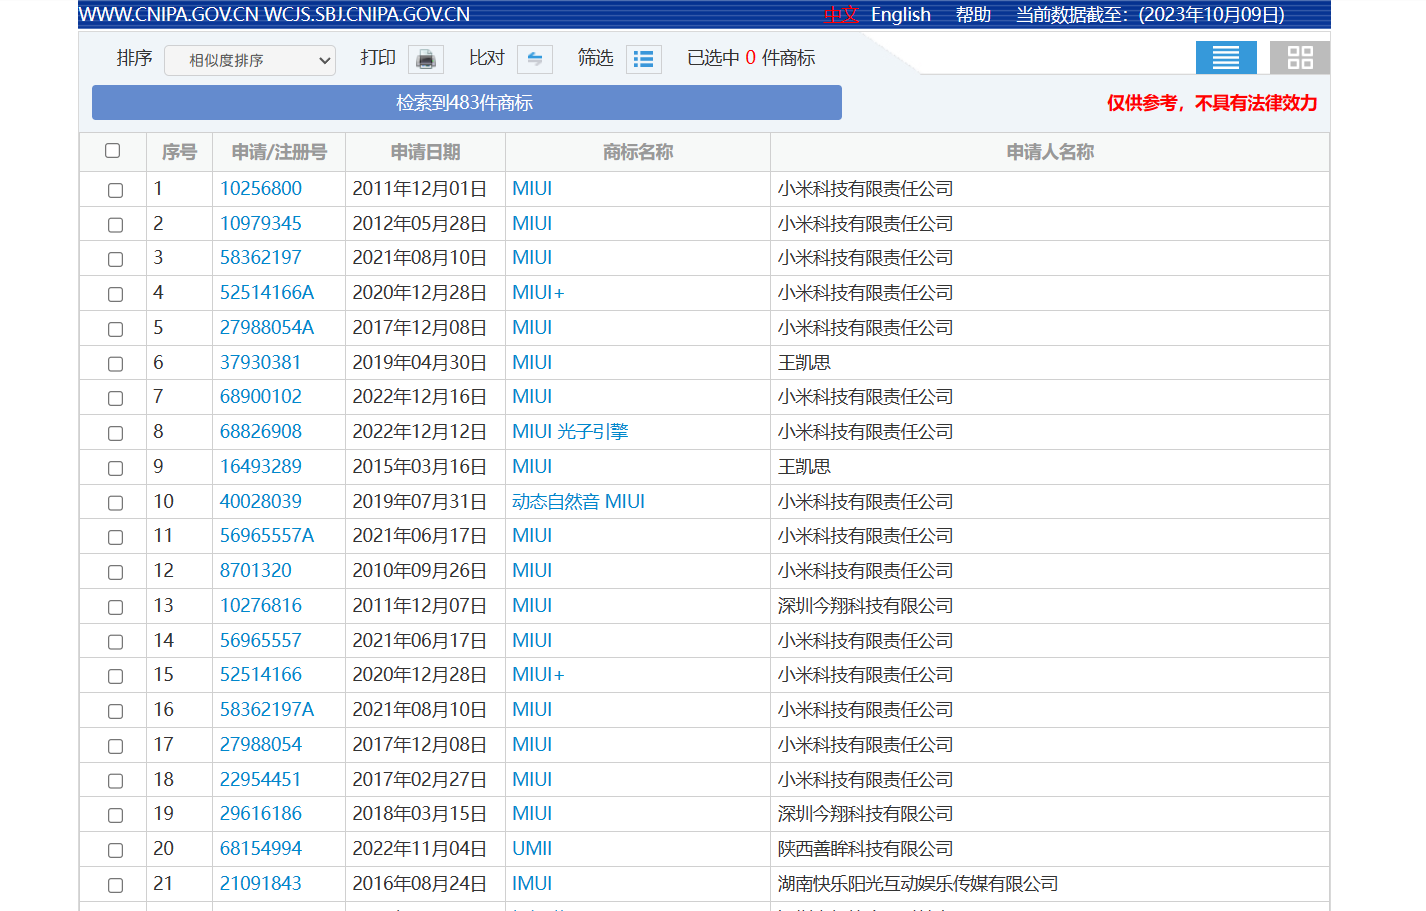Screen dimensions: 1426x911
Task: Open registration number 8701320
Action: pyautogui.click(x=256, y=571)
